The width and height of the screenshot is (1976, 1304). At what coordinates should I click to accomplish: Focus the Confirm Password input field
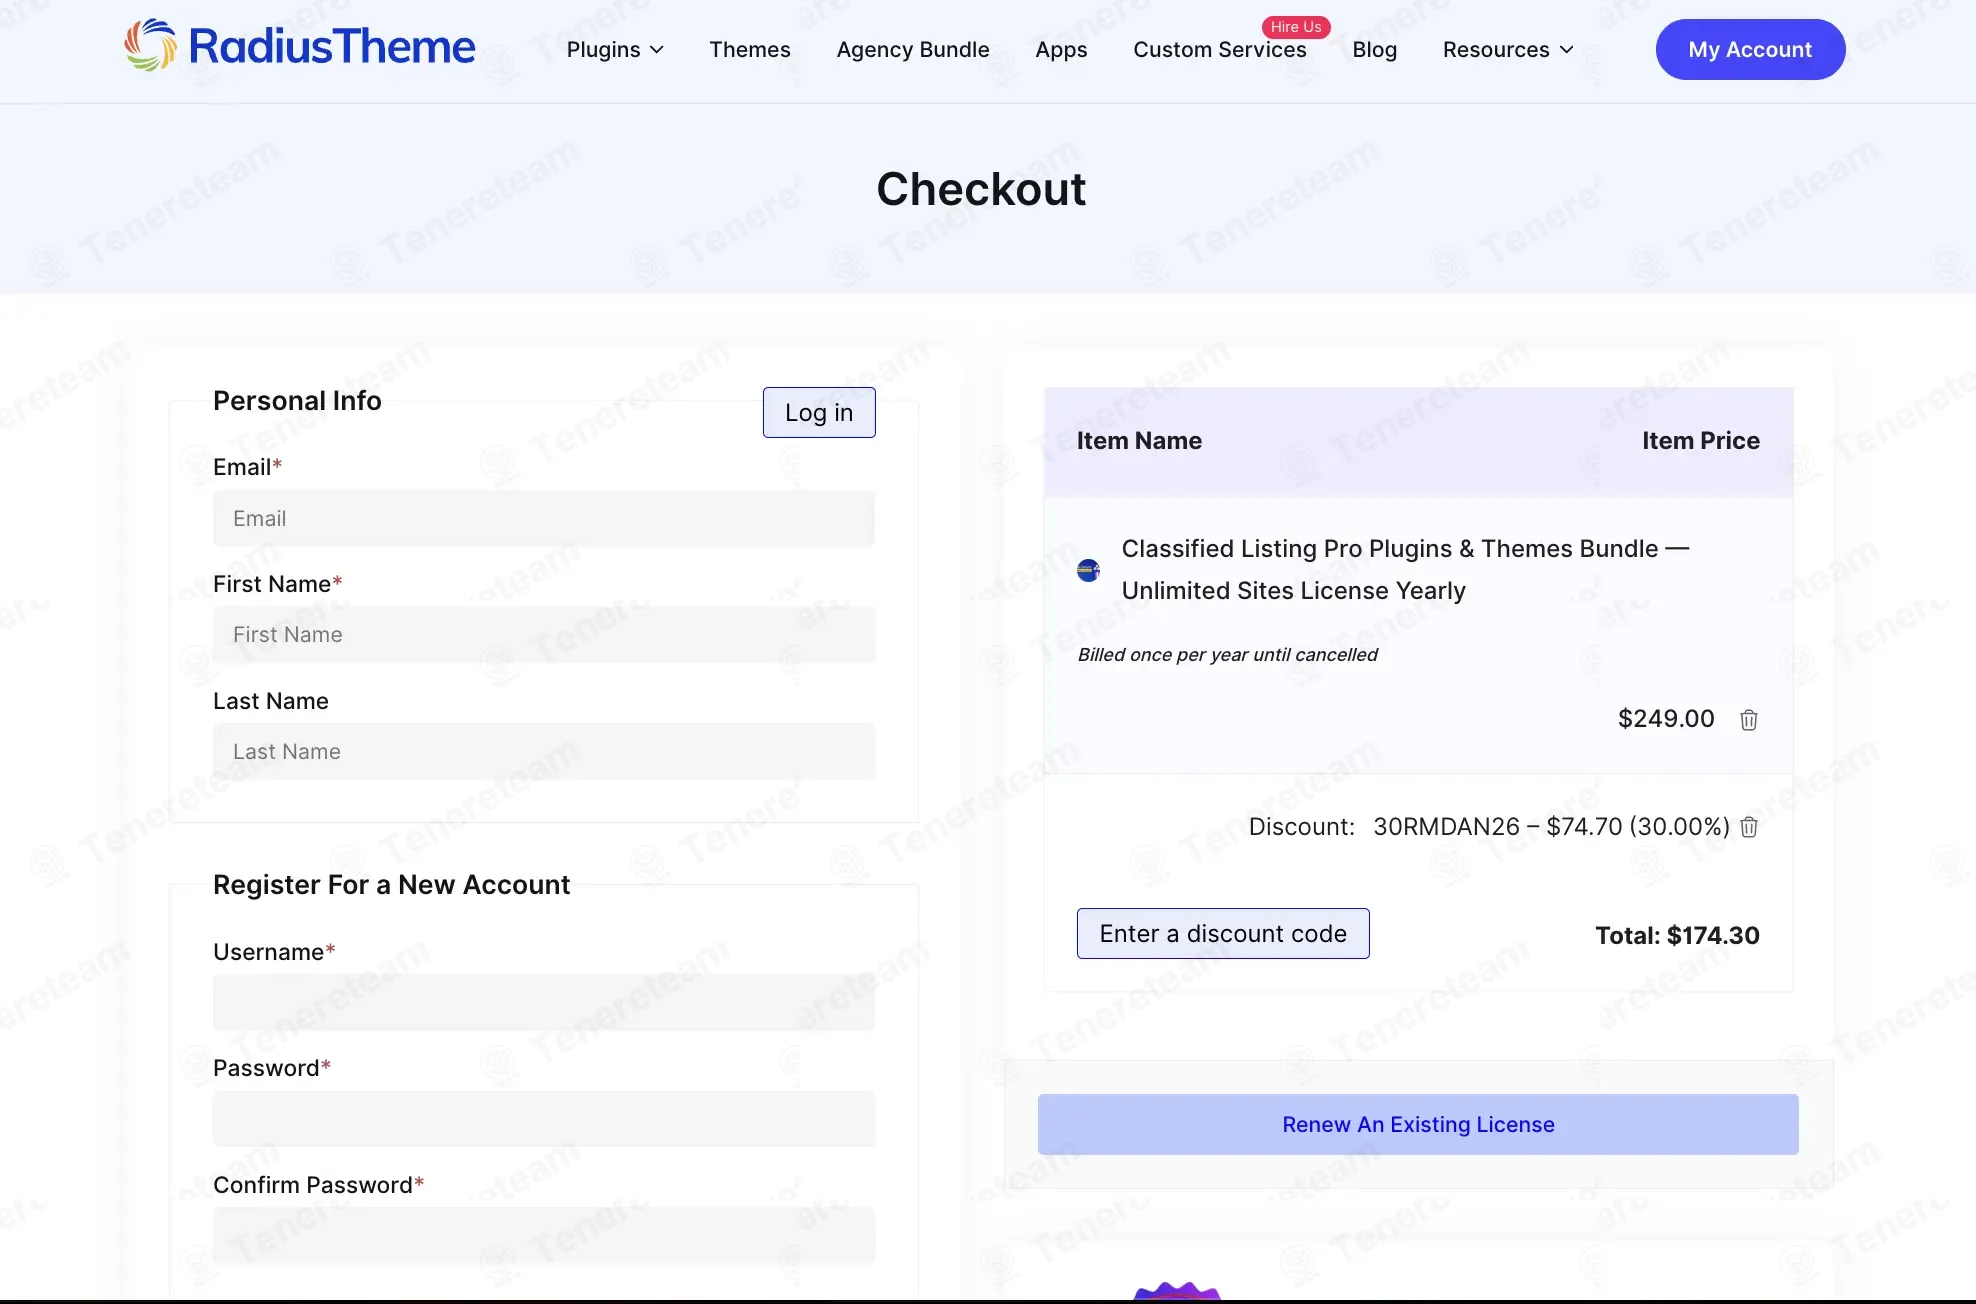(x=544, y=1235)
